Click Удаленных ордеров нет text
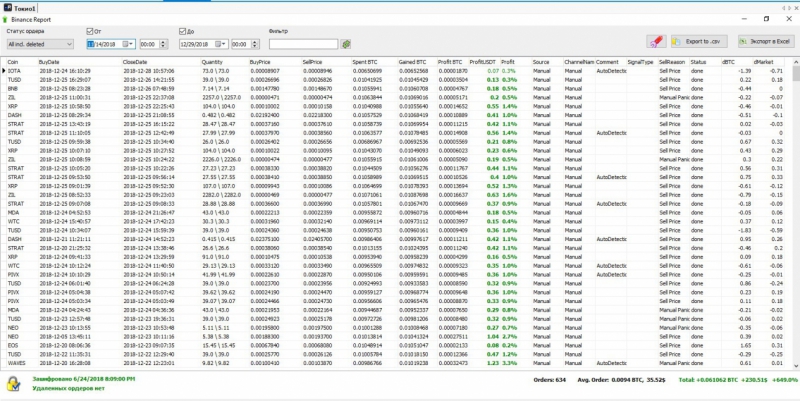 coord(68,388)
